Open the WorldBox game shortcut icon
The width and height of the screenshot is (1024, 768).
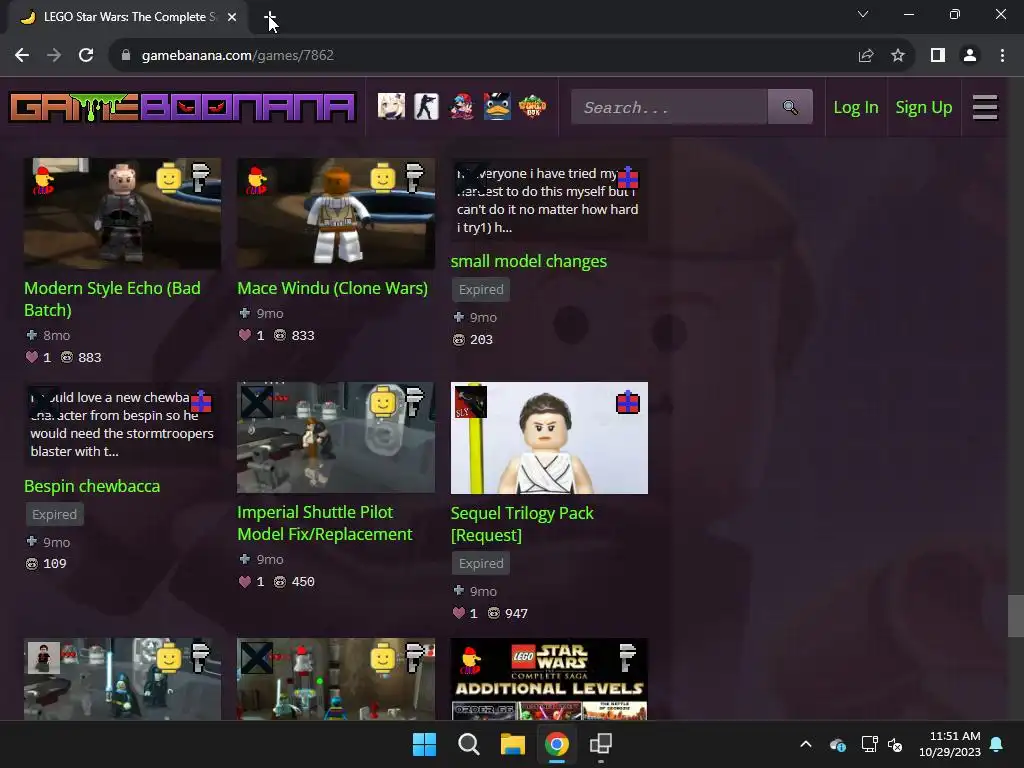(x=532, y=106)
